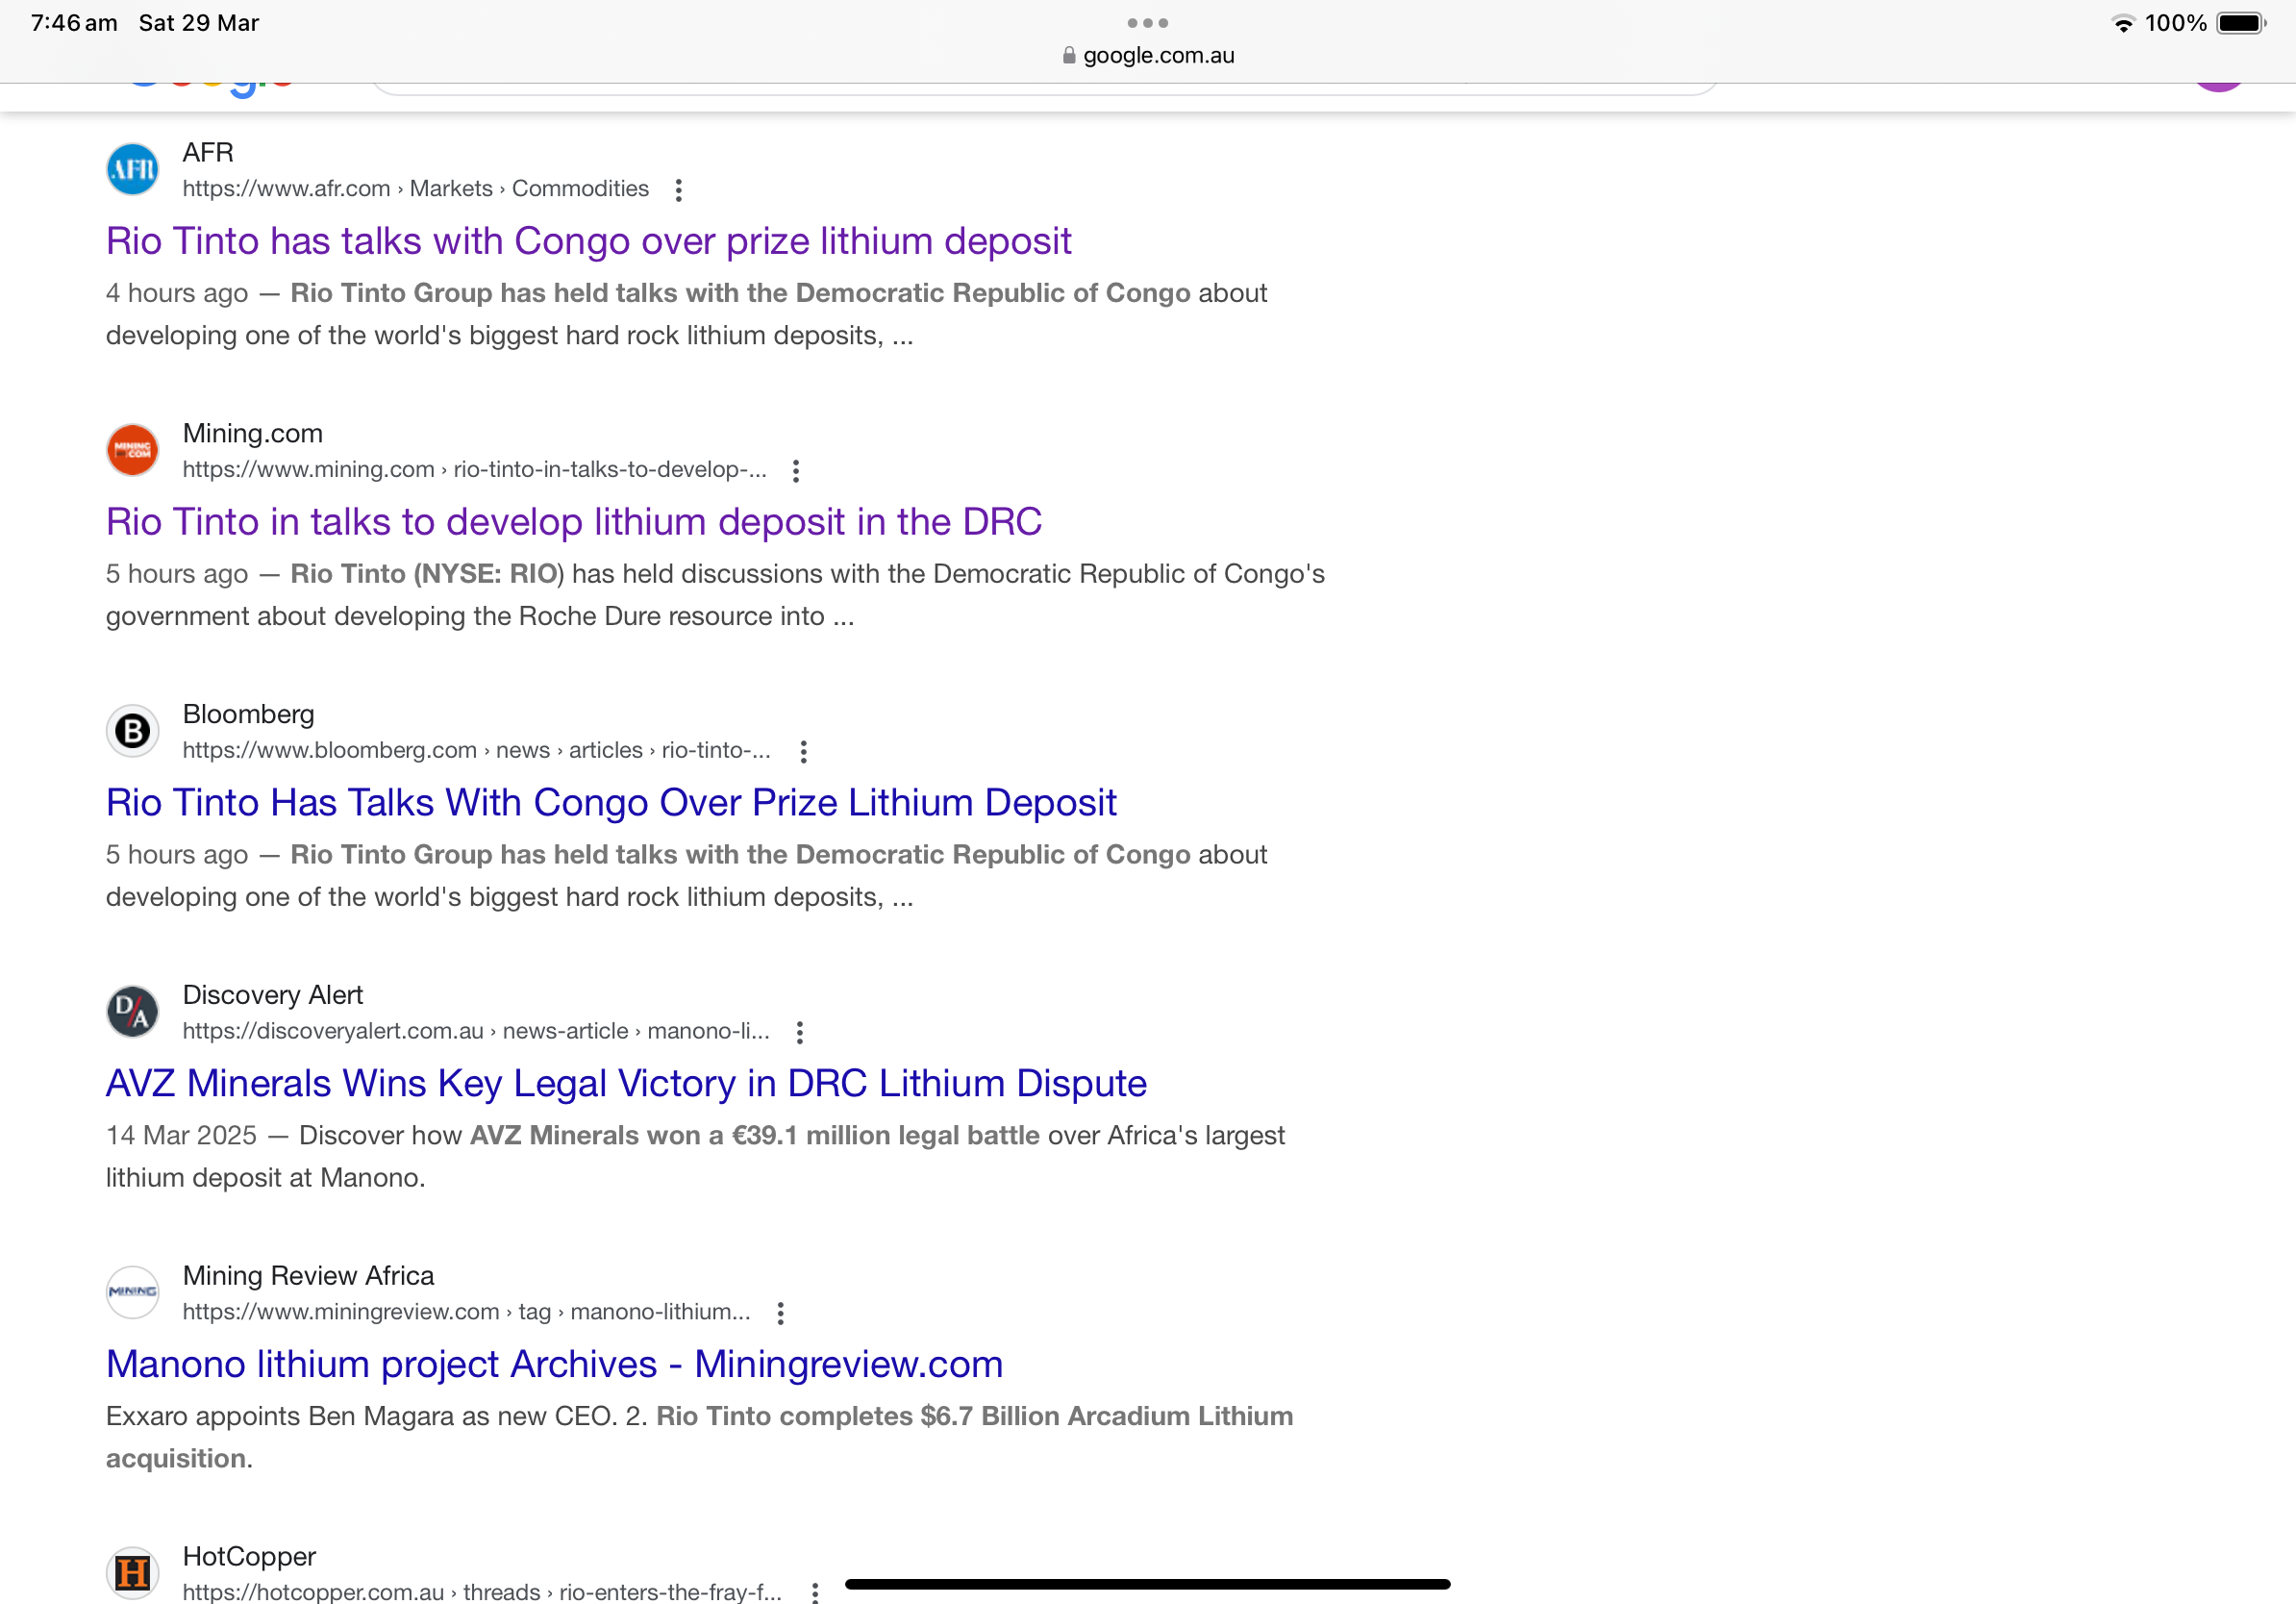
Task: Open "AVZ Minerals Wins Key Legal Victory" link
Action: tap(626, 1084)
